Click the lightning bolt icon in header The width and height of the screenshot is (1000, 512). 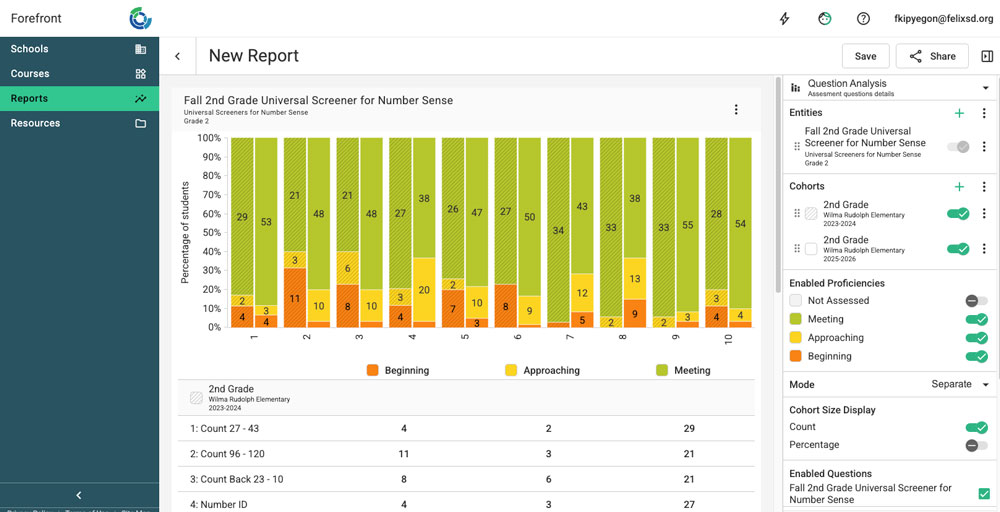click(785, 18)
